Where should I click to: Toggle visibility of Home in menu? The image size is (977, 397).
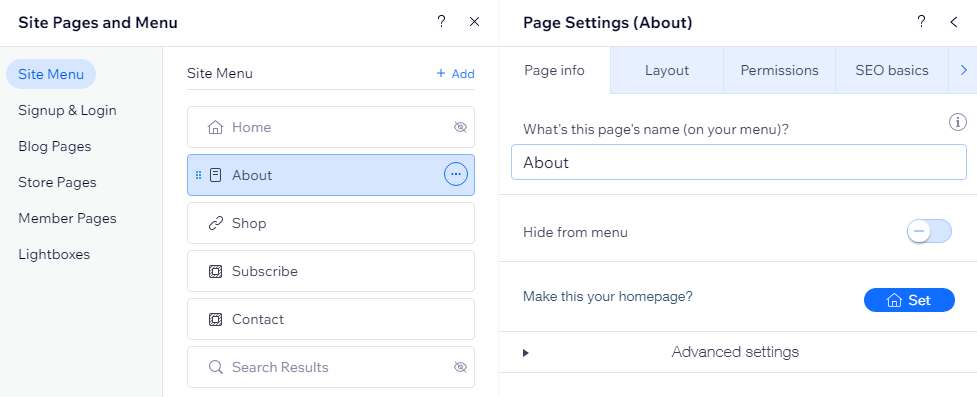pyautogui.click(x=460, y=127)
